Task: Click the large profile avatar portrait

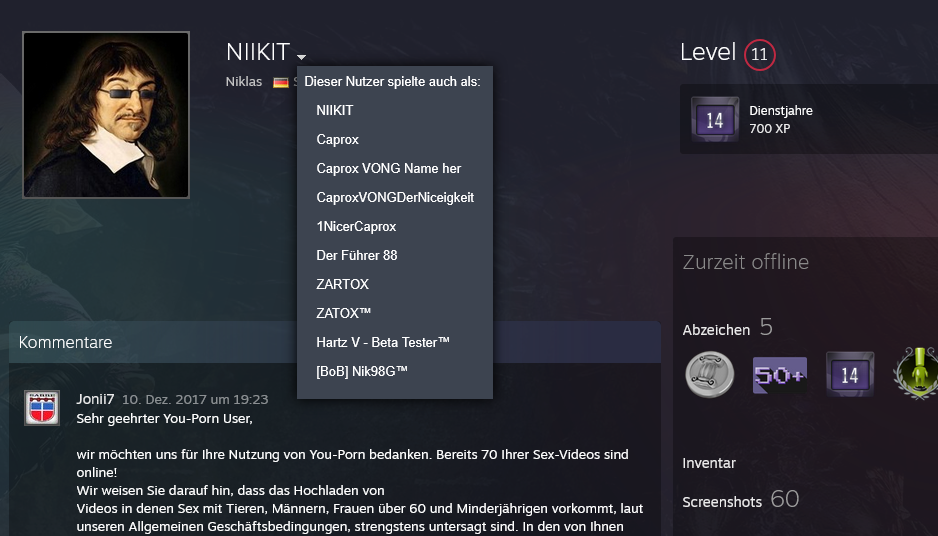Action: 106,115
